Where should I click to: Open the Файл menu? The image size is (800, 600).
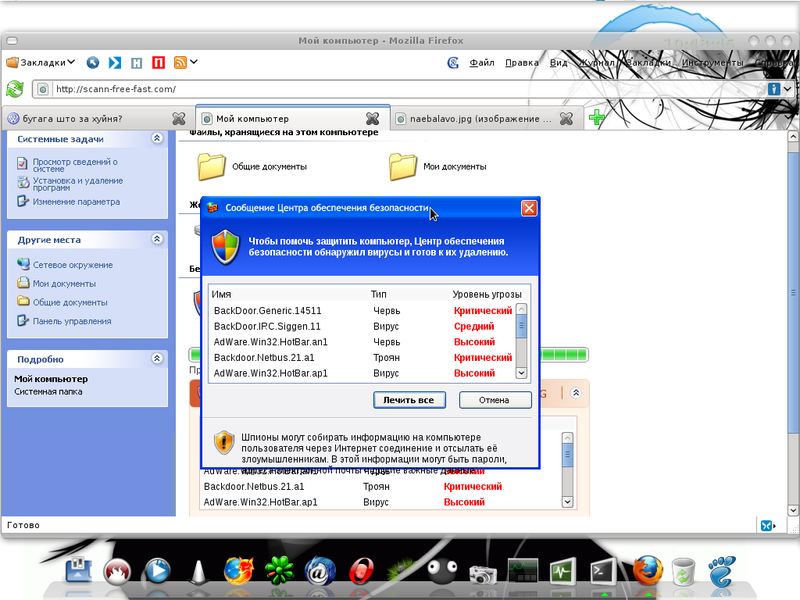(482, 62)
